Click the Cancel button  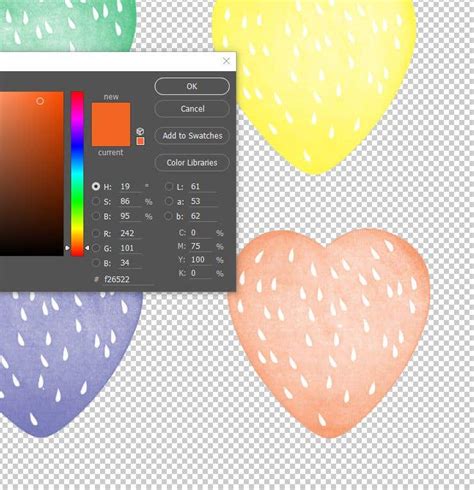[192, 109]
